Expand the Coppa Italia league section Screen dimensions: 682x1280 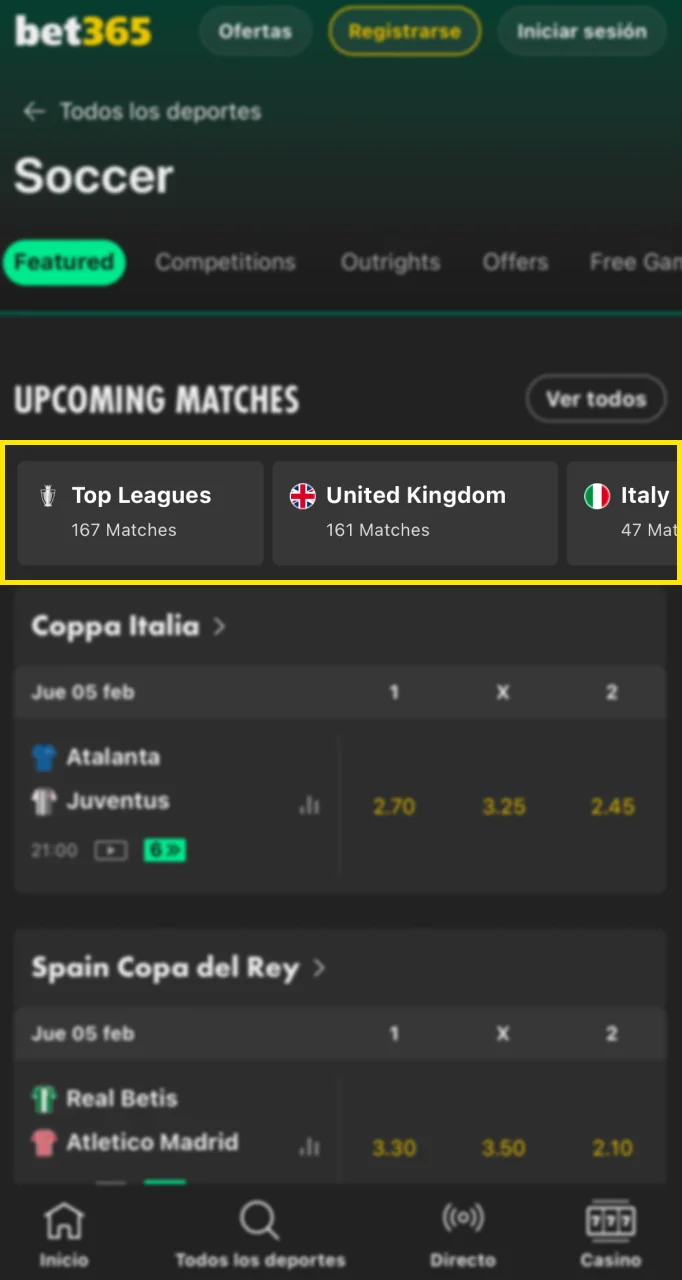pyautogui.click(x=128, y=627)
